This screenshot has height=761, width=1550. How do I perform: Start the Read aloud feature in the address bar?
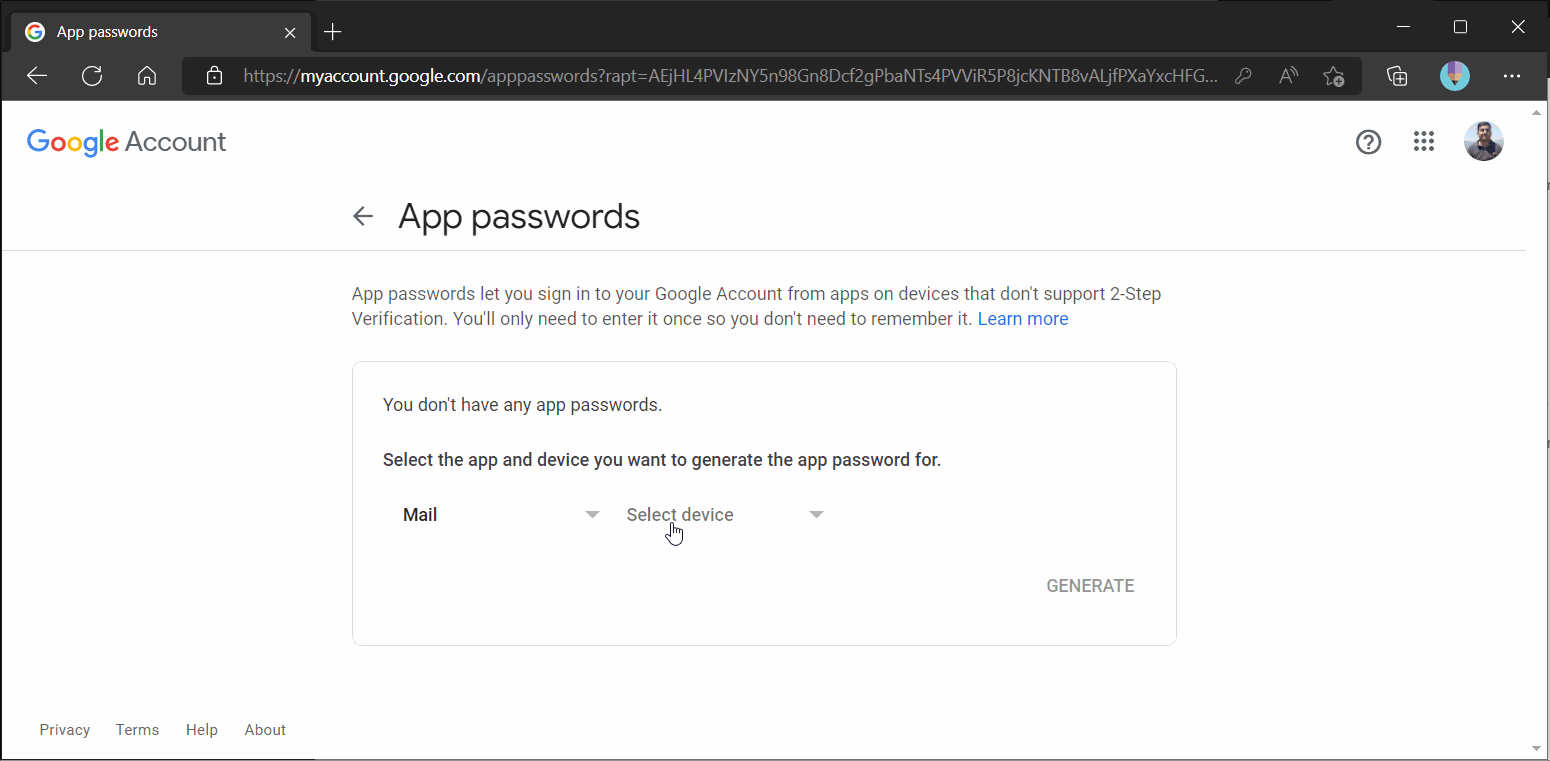point(1288,76)
